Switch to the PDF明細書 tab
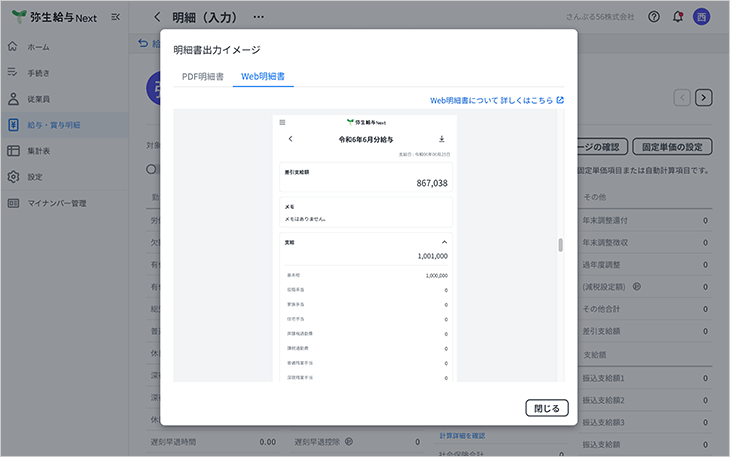The height and width of the screenshot is (457, 730). (x=203, y=76)
